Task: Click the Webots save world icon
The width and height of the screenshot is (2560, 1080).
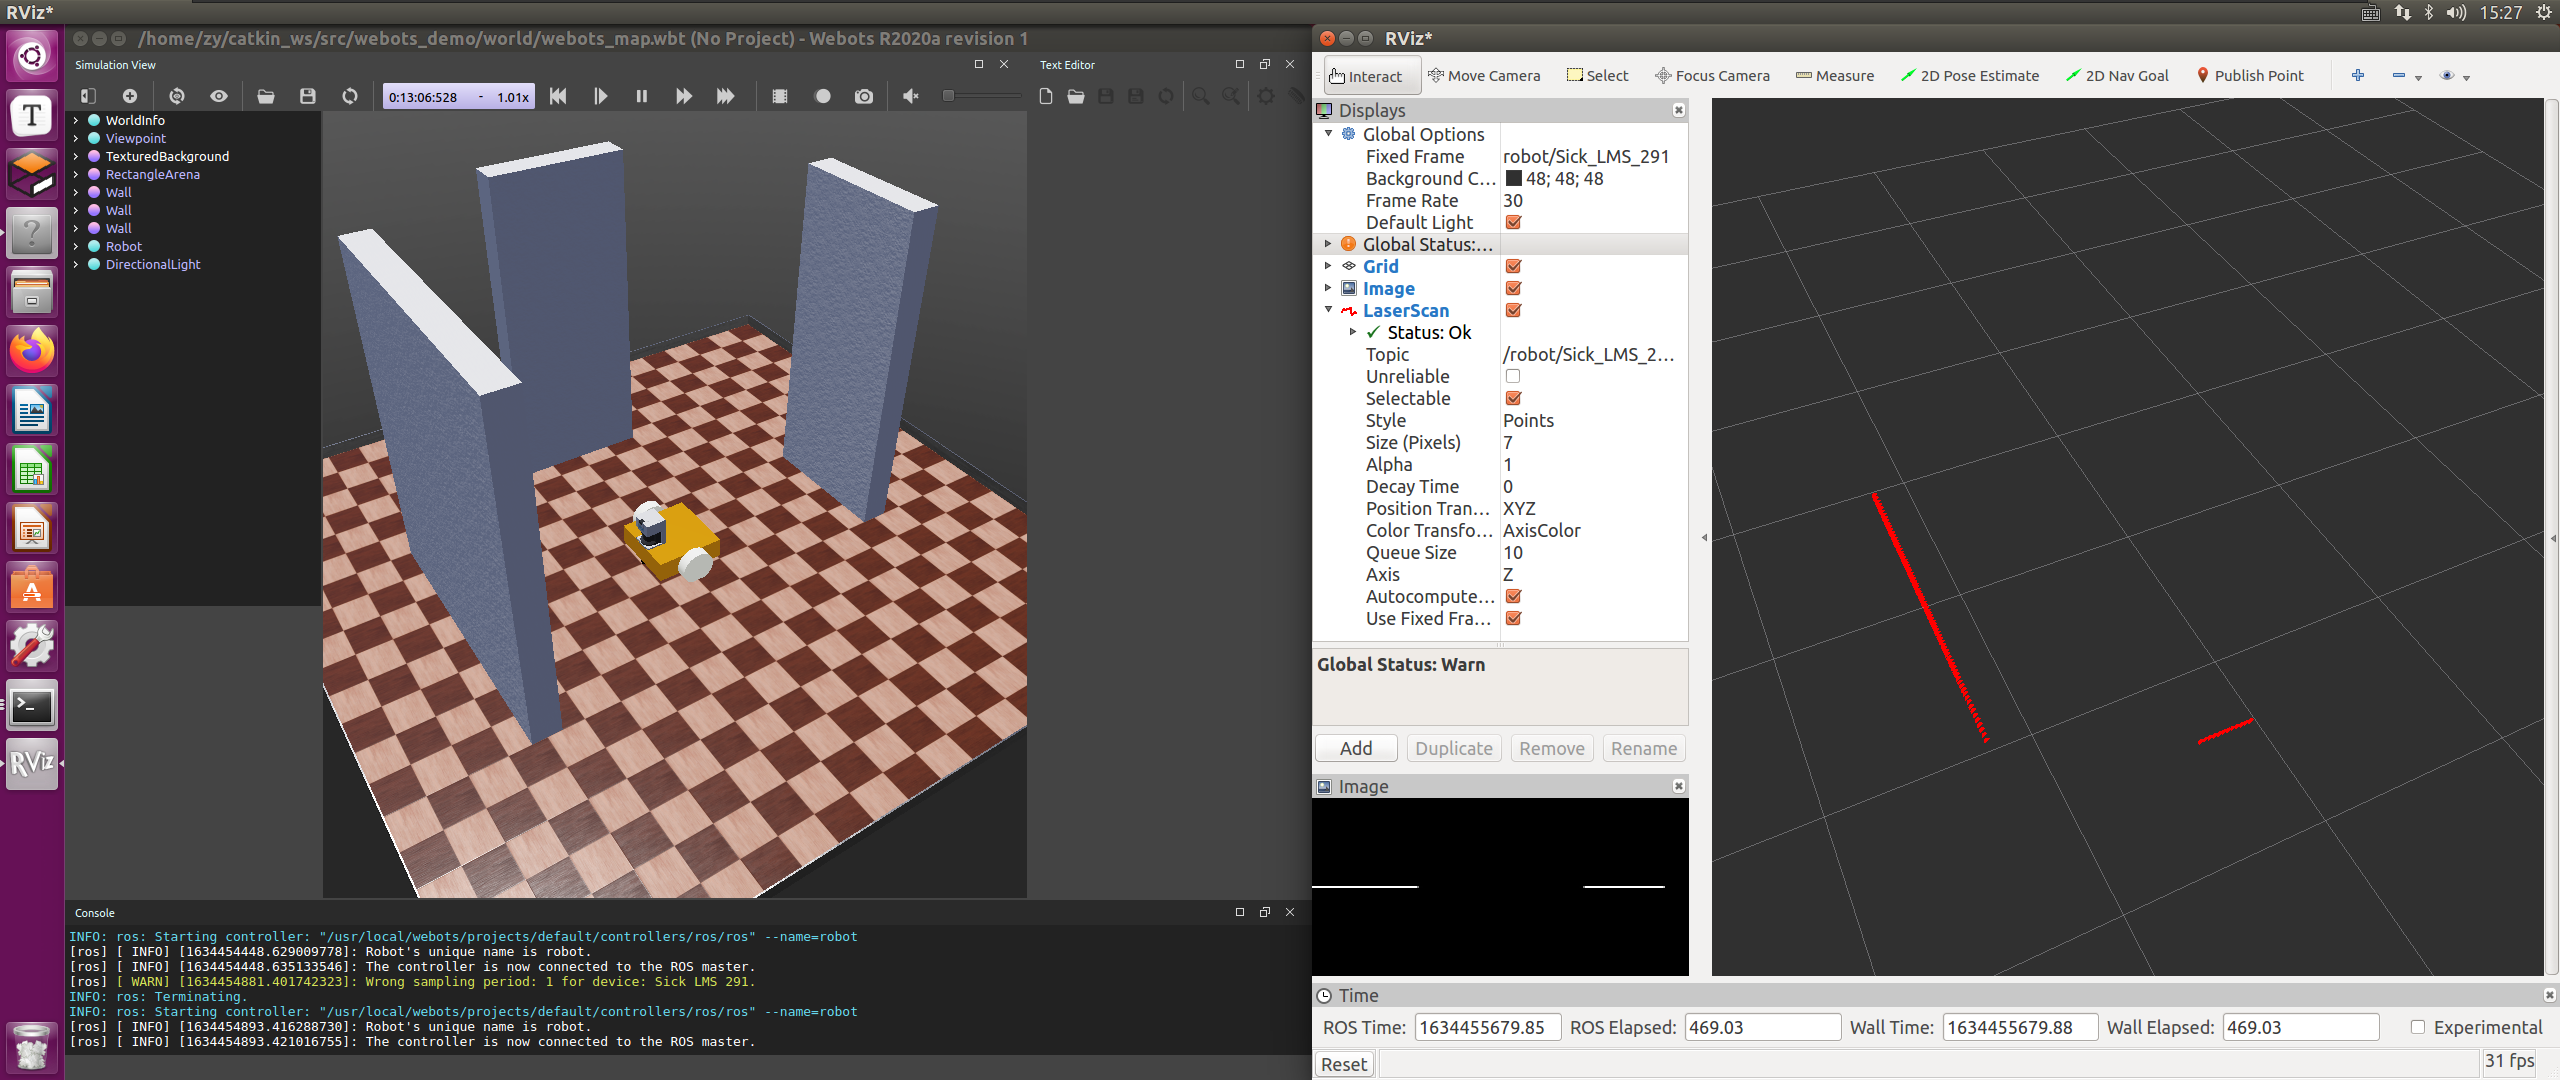Action: coord(307,96)
